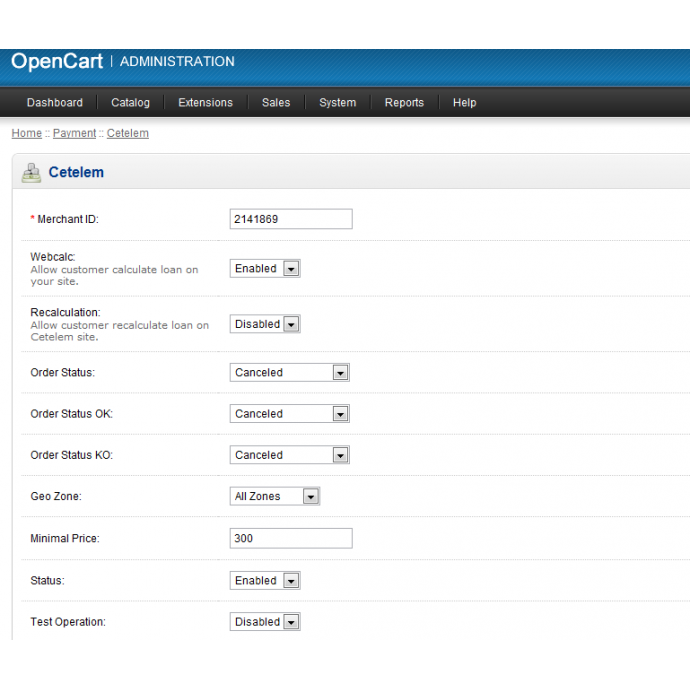This screenshot has height=690, width=690.
Task: Open the Reports menu
Action: pyautogui.click(x=404, y=103)
